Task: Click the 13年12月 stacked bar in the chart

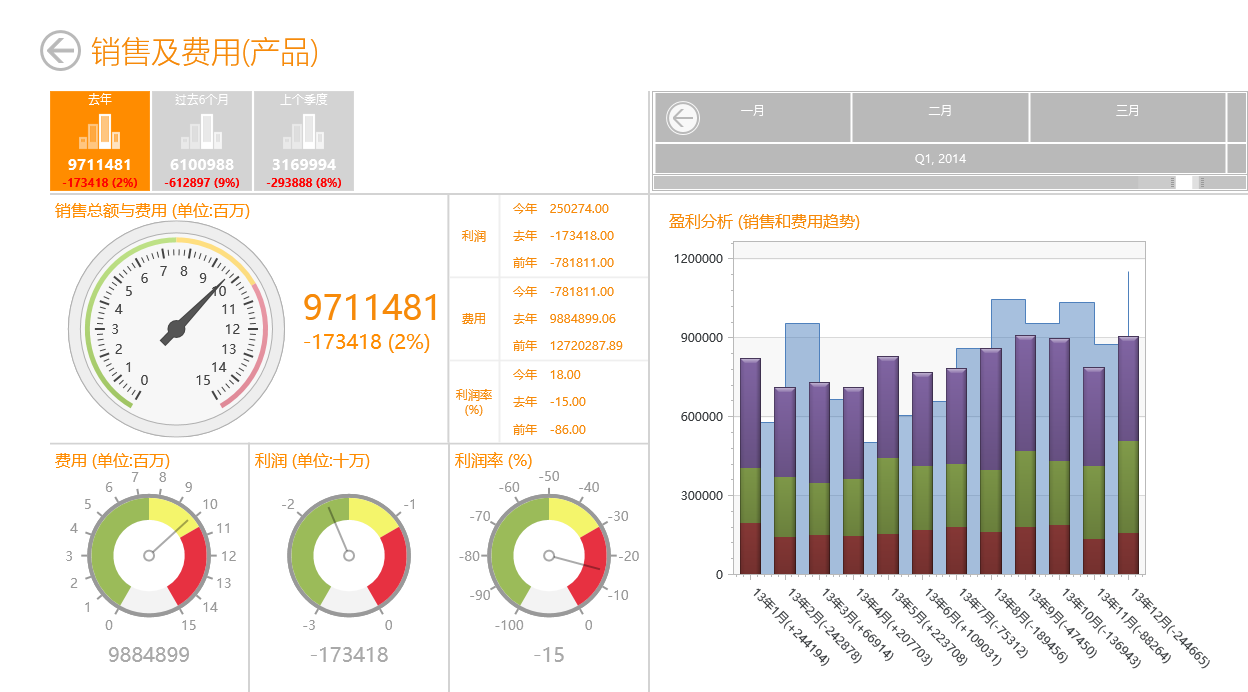Action: pos(1128,455)
